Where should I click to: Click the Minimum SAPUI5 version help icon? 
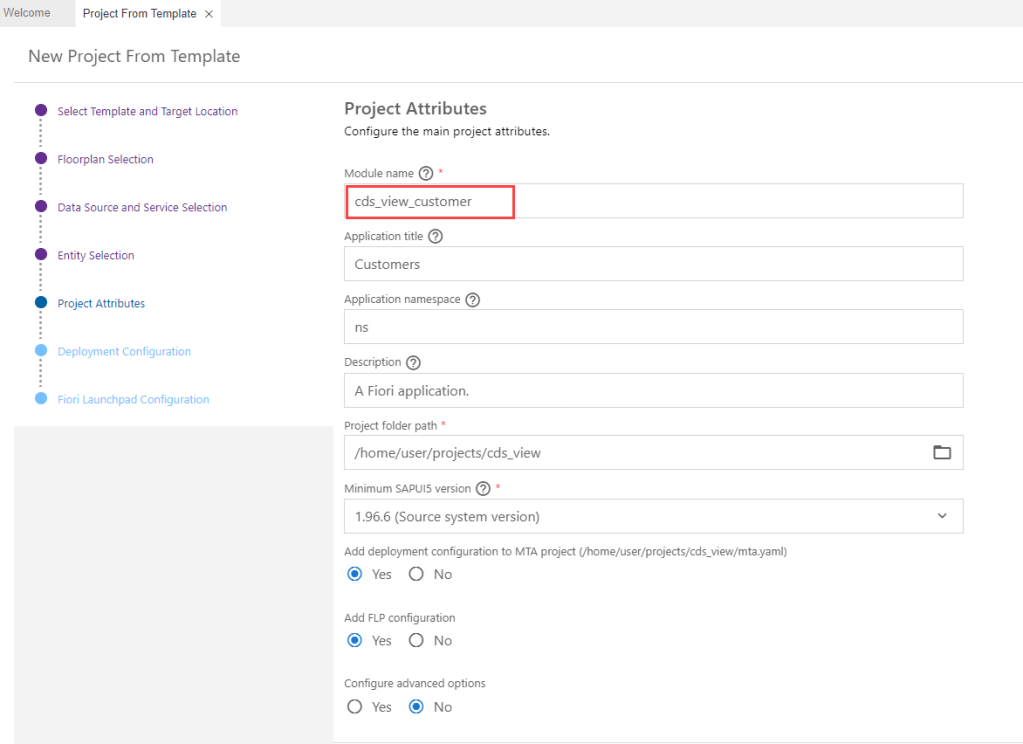483,489
